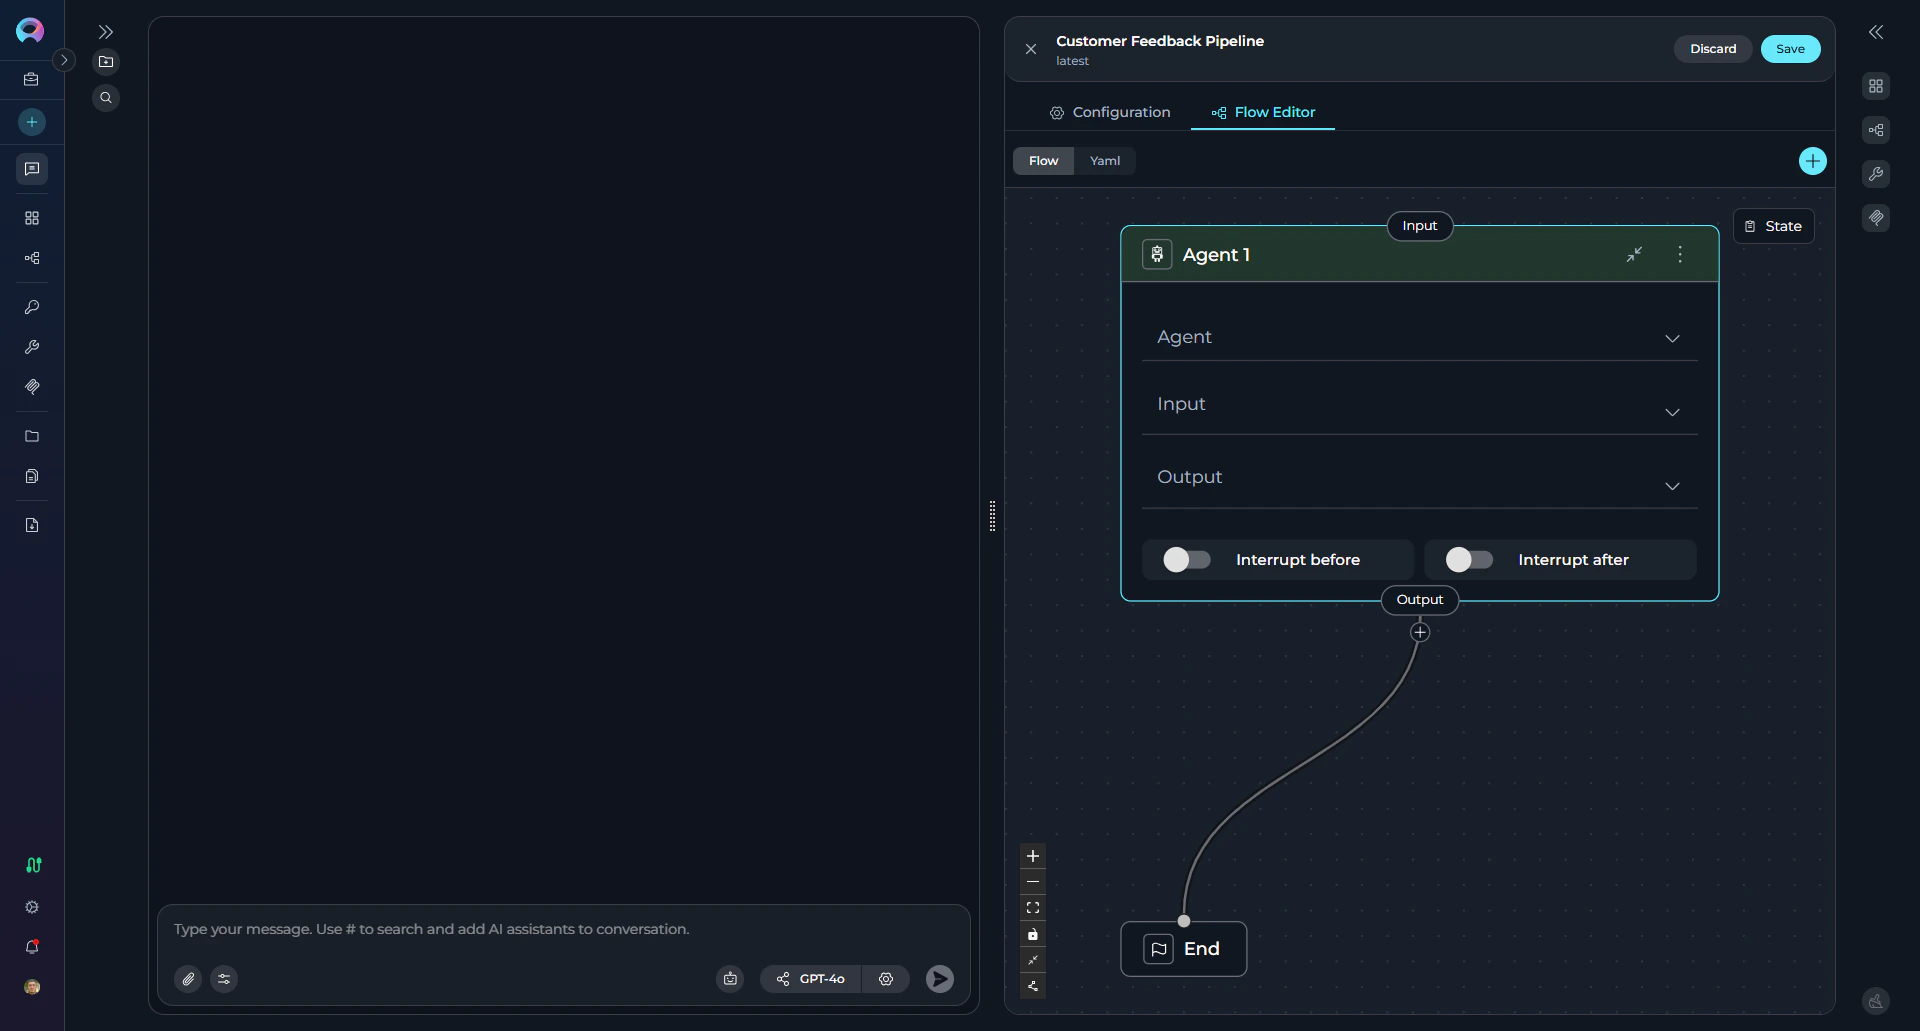Screen dimensions: 1920x1031
Task: Attach a file with the paperclip icon
Action: (188, 979)
